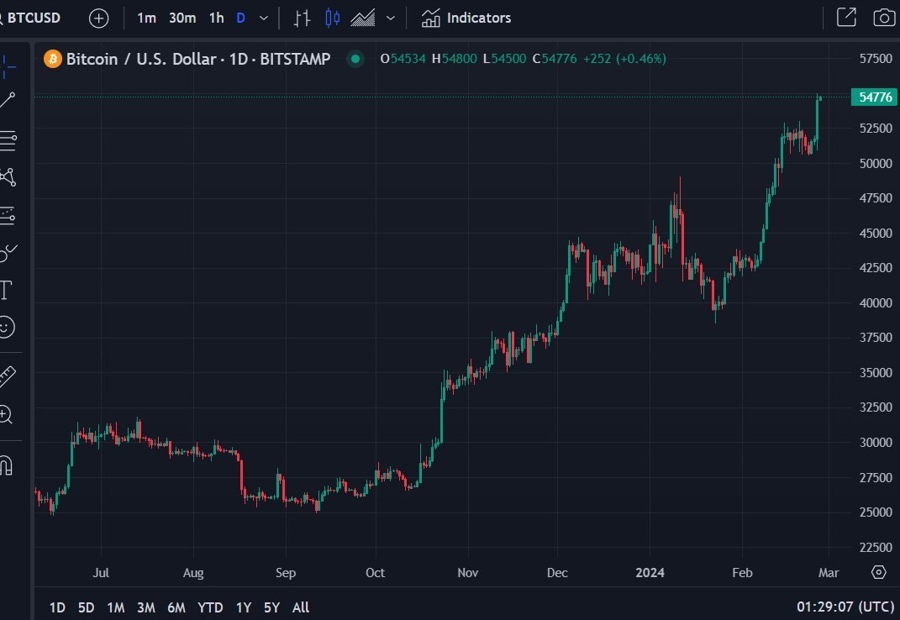Open the chart pop-out share icon
The image size is (900, 620).
(x=846, y=17)
